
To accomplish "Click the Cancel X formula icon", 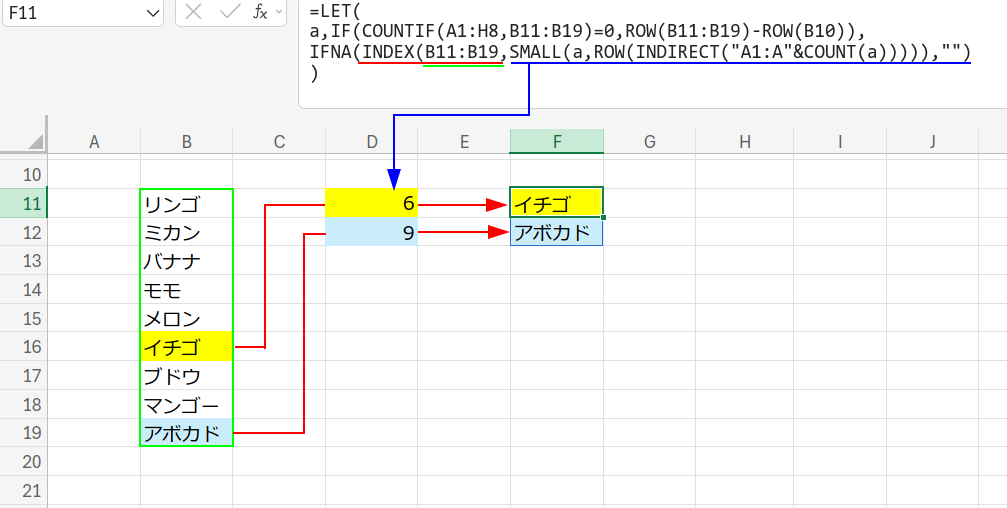I will coord(195,12).
